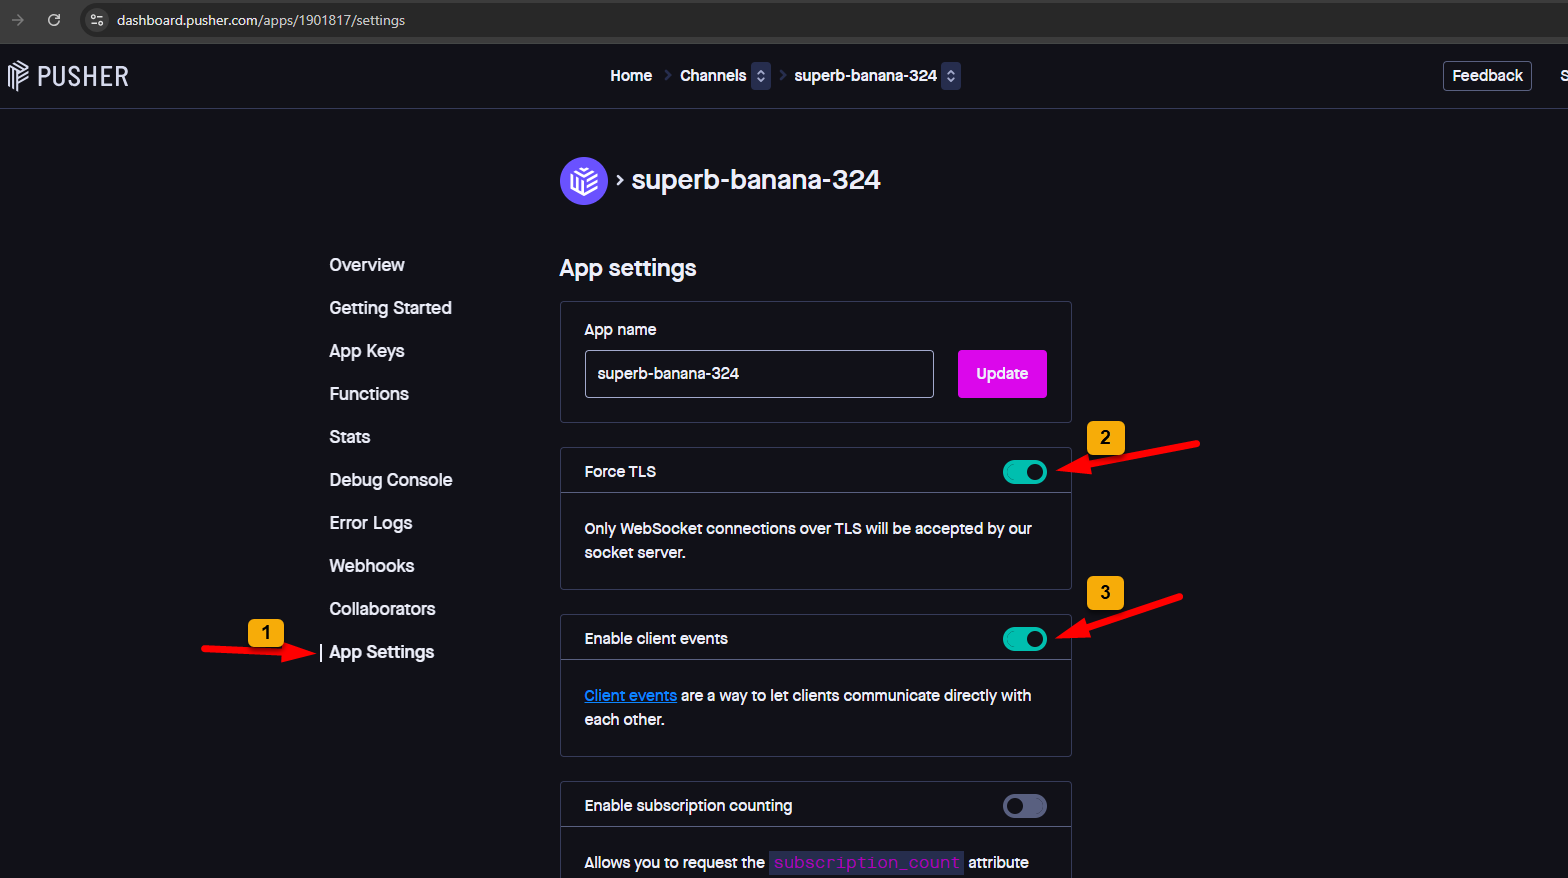Viewport: 1568px width, 878px height.
Task: Click the subscription_count code text
Action: pos(866,863)
